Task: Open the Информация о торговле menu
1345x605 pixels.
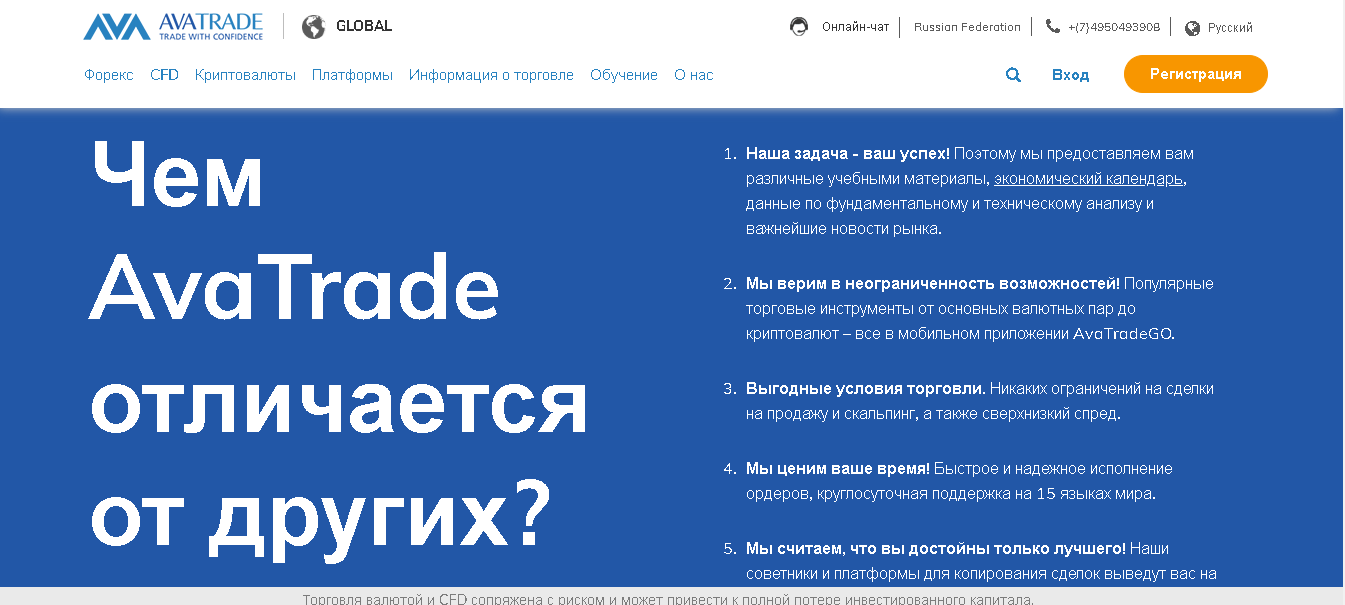Action: pyautogui.click(x=491, y=75)
